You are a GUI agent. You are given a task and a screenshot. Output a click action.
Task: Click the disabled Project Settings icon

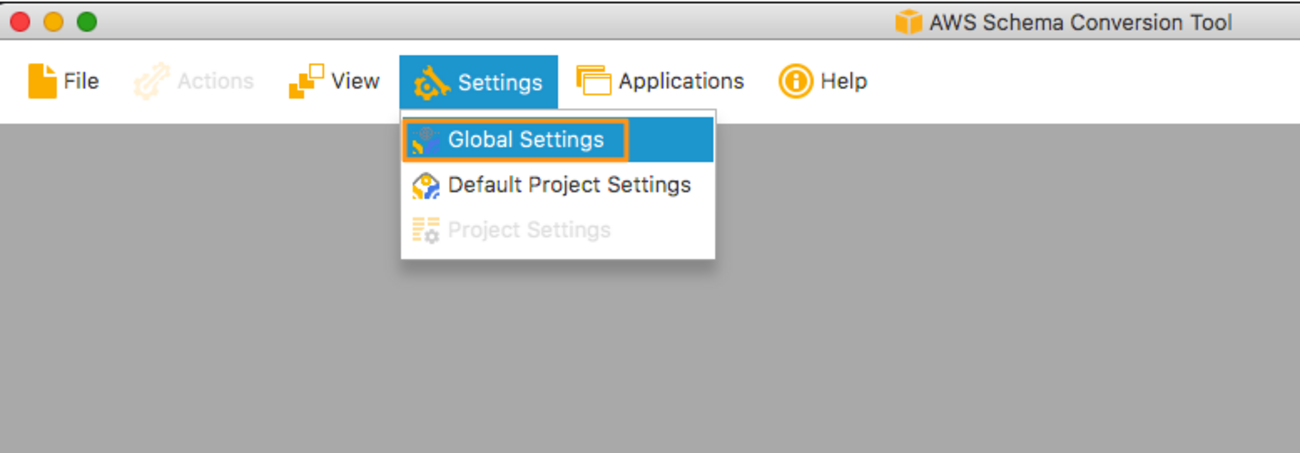(x=426, y=231)
